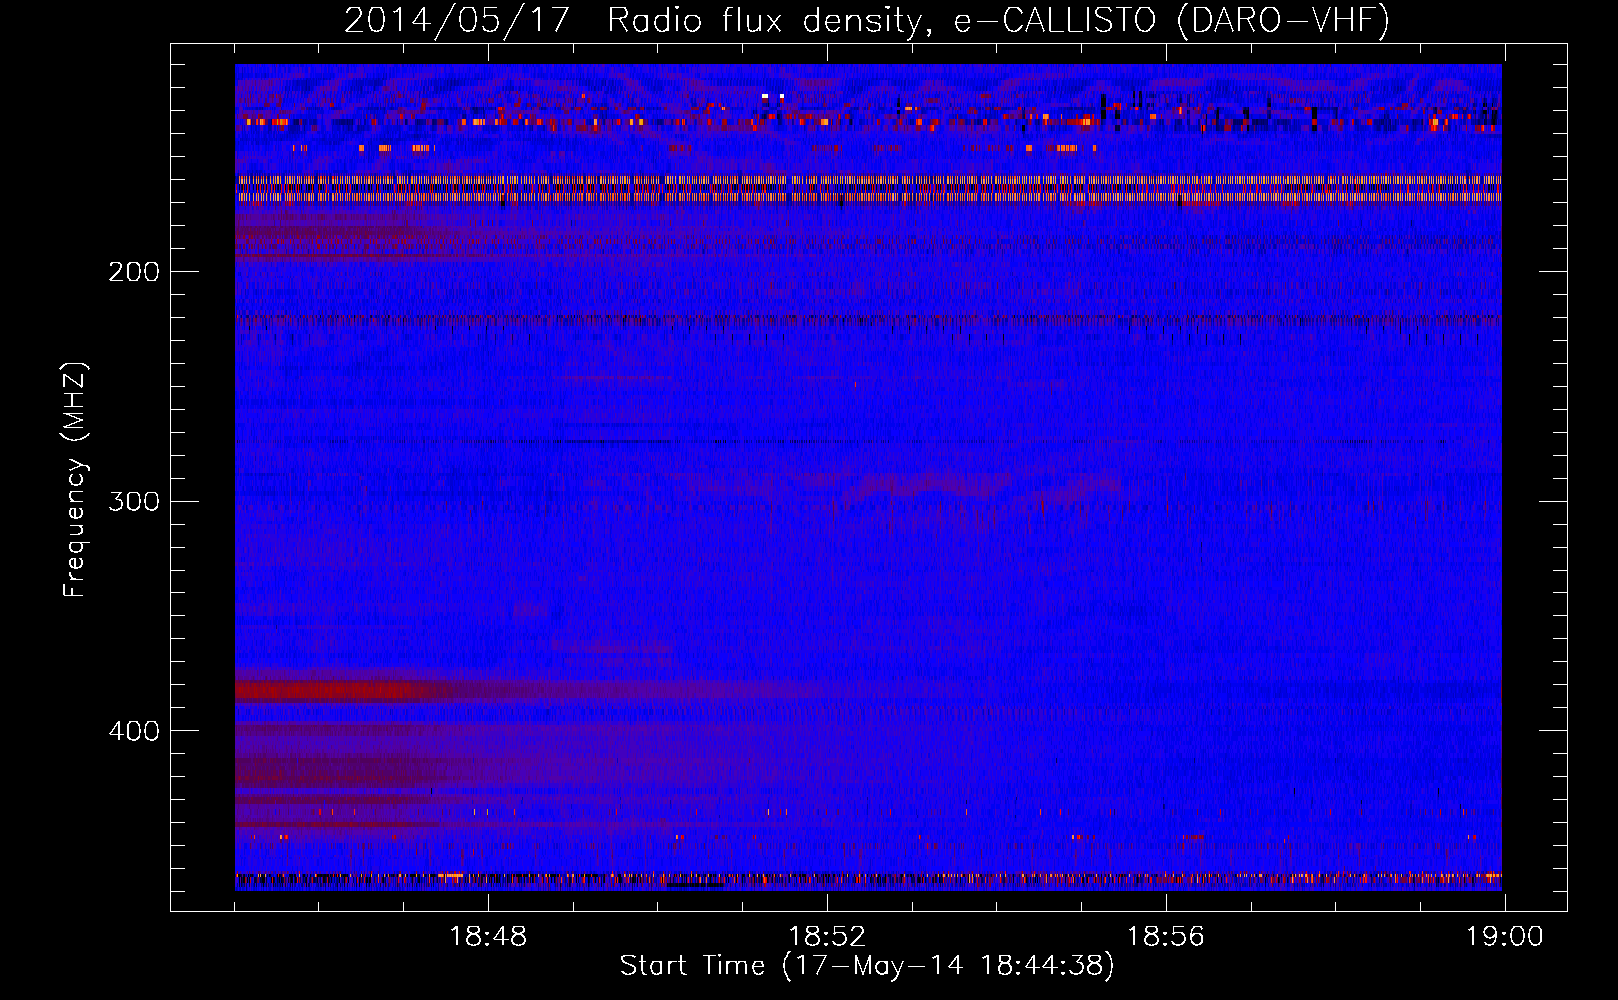Select the 'Frequency (MHZ)' y-axis label
The width and height of the screenshot is (1618, 1000).
point(75,480)
